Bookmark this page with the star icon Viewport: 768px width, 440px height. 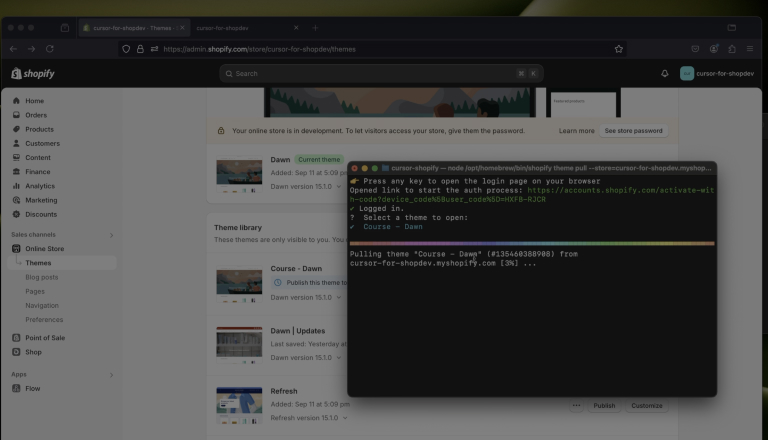tap(619, 49)
